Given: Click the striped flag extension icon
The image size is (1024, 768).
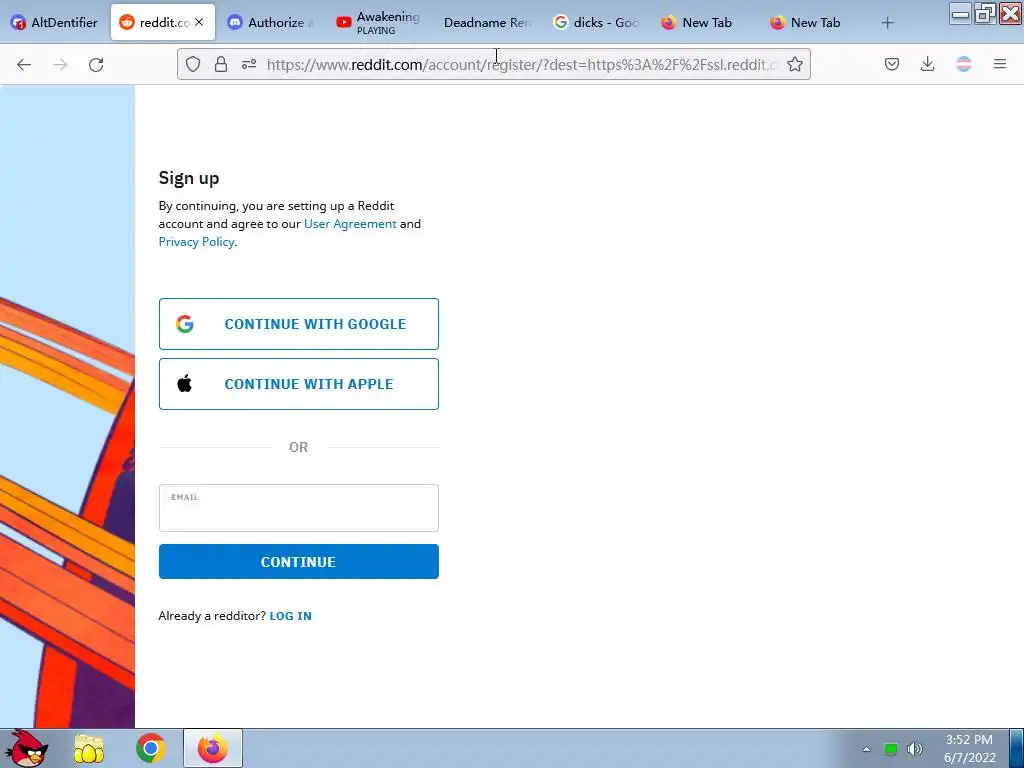Looking at the screenshot, I should [964, 64].
